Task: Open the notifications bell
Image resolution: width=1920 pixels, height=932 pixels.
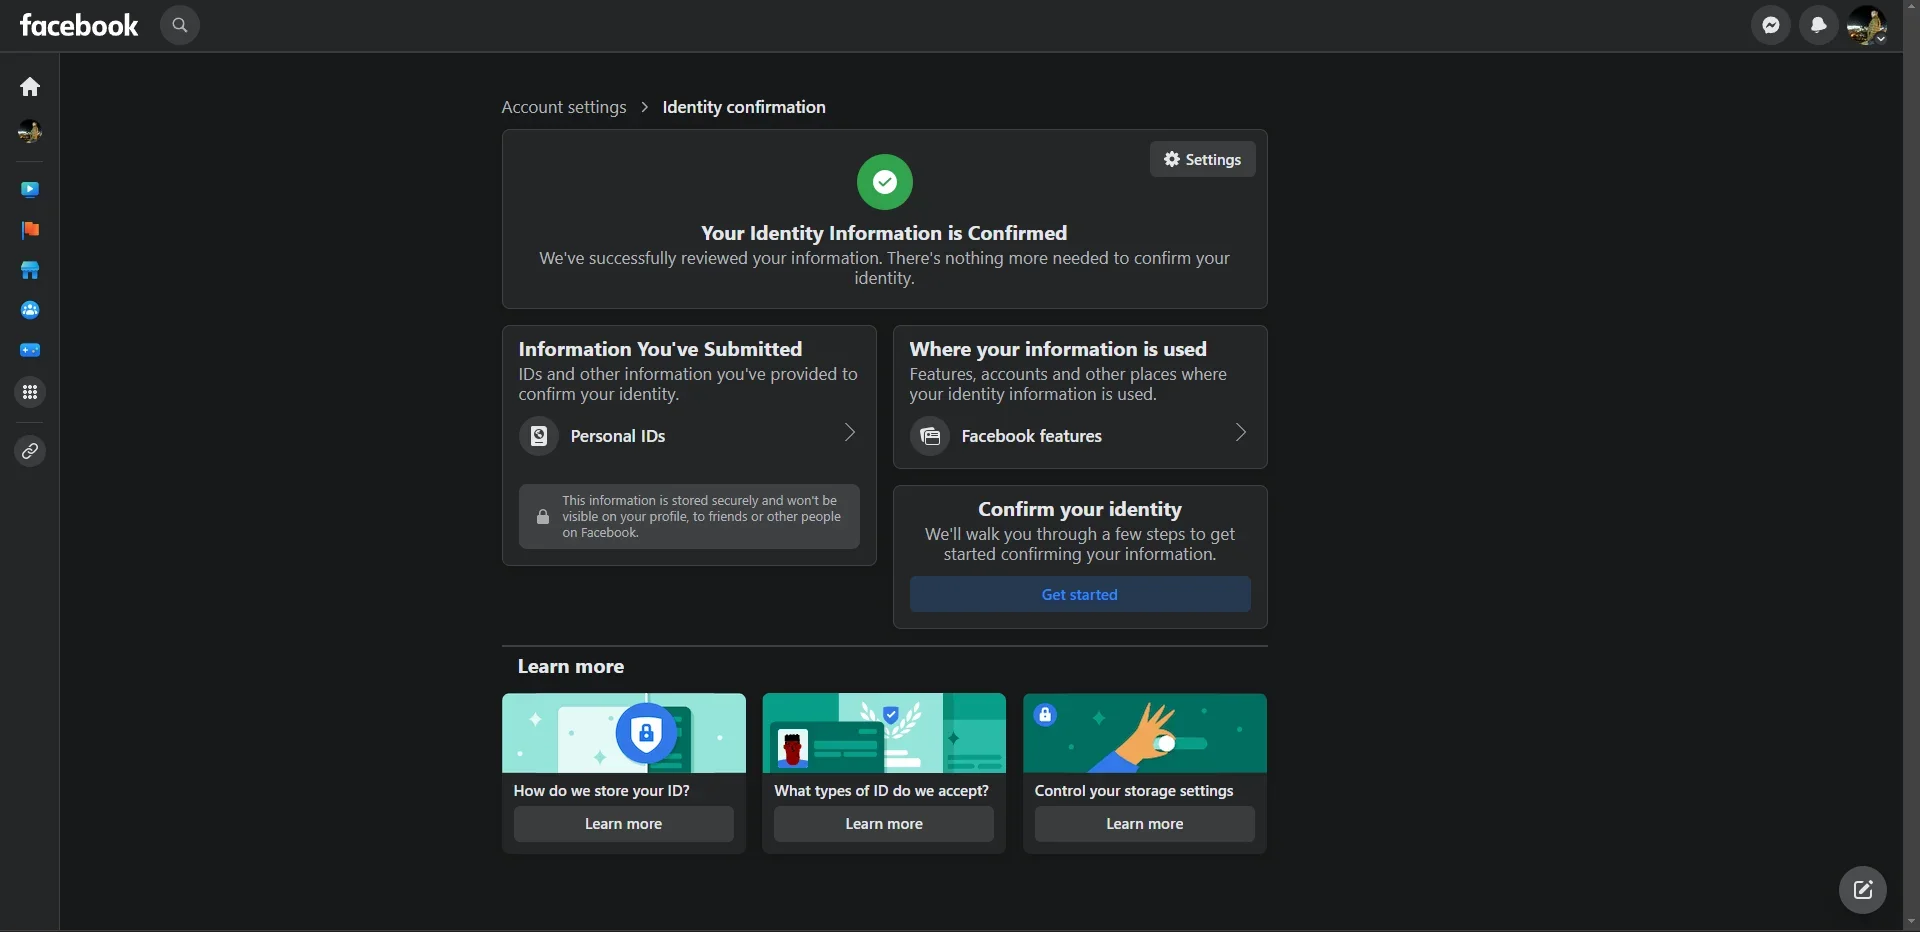Action: coord(1819,25)
